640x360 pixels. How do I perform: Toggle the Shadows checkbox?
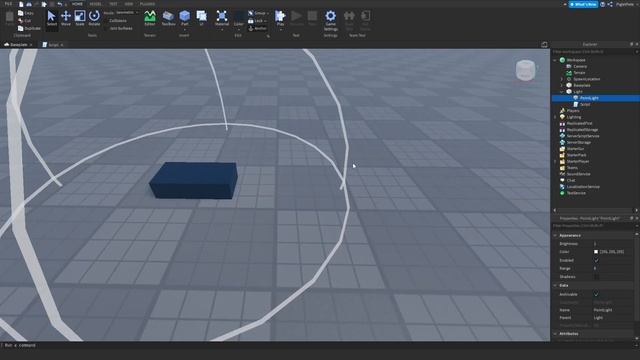596,277
